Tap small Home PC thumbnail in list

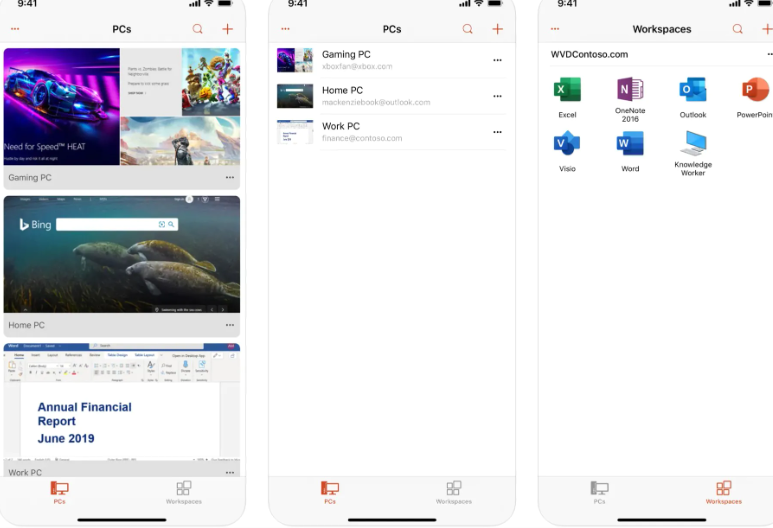pyautogui.click(x=295, y=96)
